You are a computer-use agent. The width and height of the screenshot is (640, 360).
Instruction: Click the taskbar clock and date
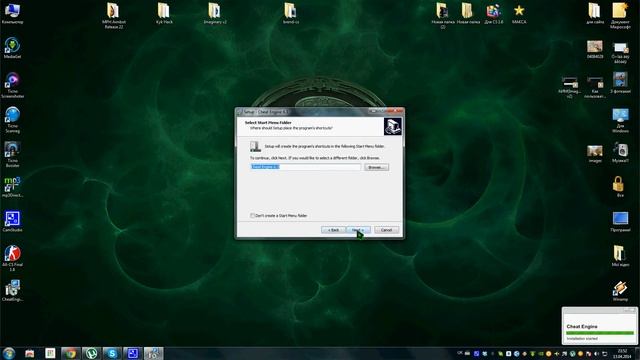click(x=622, y=354)
